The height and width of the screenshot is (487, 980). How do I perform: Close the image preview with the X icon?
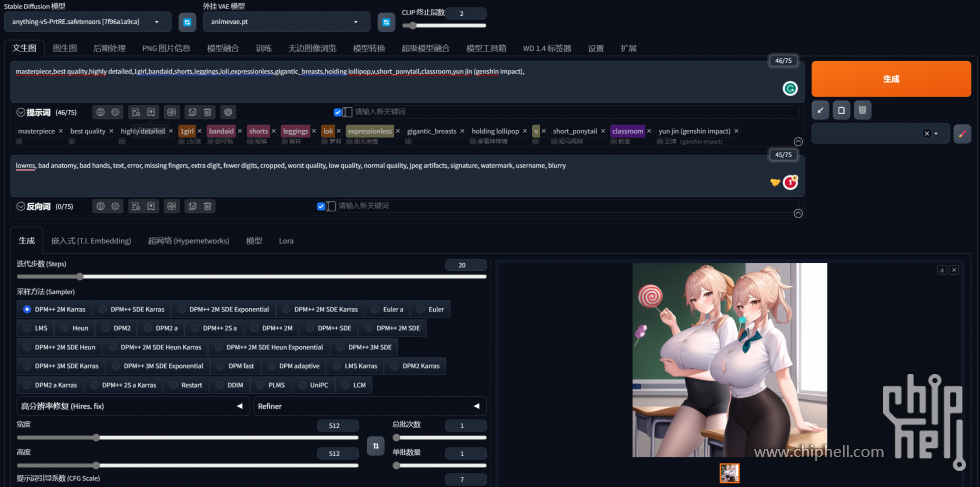(954, 269)
